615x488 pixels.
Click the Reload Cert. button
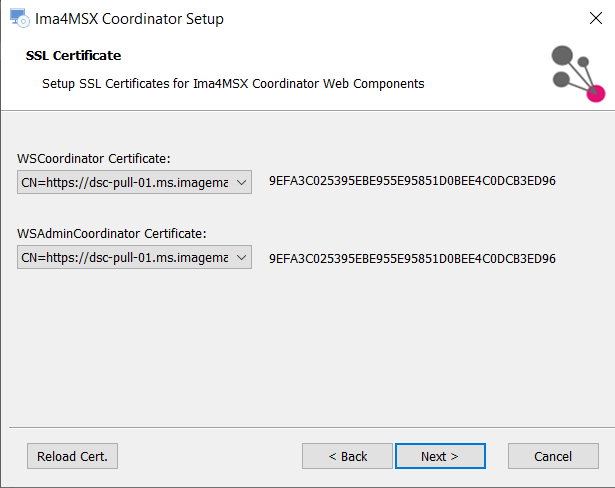[x=72, y=456]
